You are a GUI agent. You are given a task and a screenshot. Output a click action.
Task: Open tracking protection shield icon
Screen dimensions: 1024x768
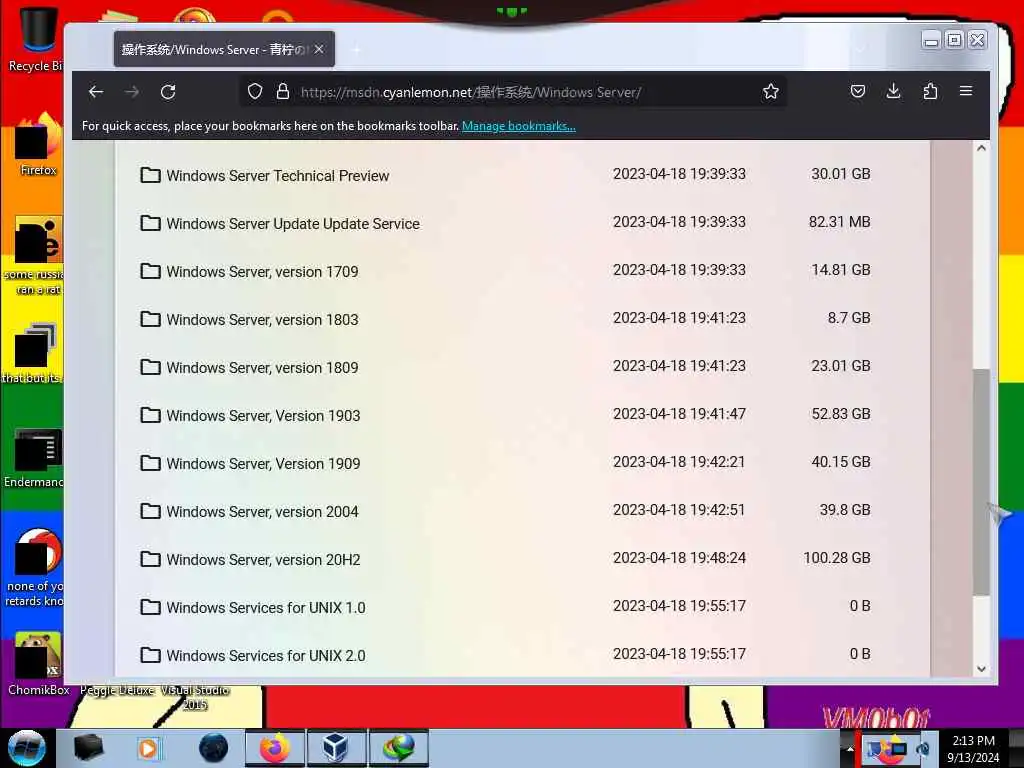[255, 91]
